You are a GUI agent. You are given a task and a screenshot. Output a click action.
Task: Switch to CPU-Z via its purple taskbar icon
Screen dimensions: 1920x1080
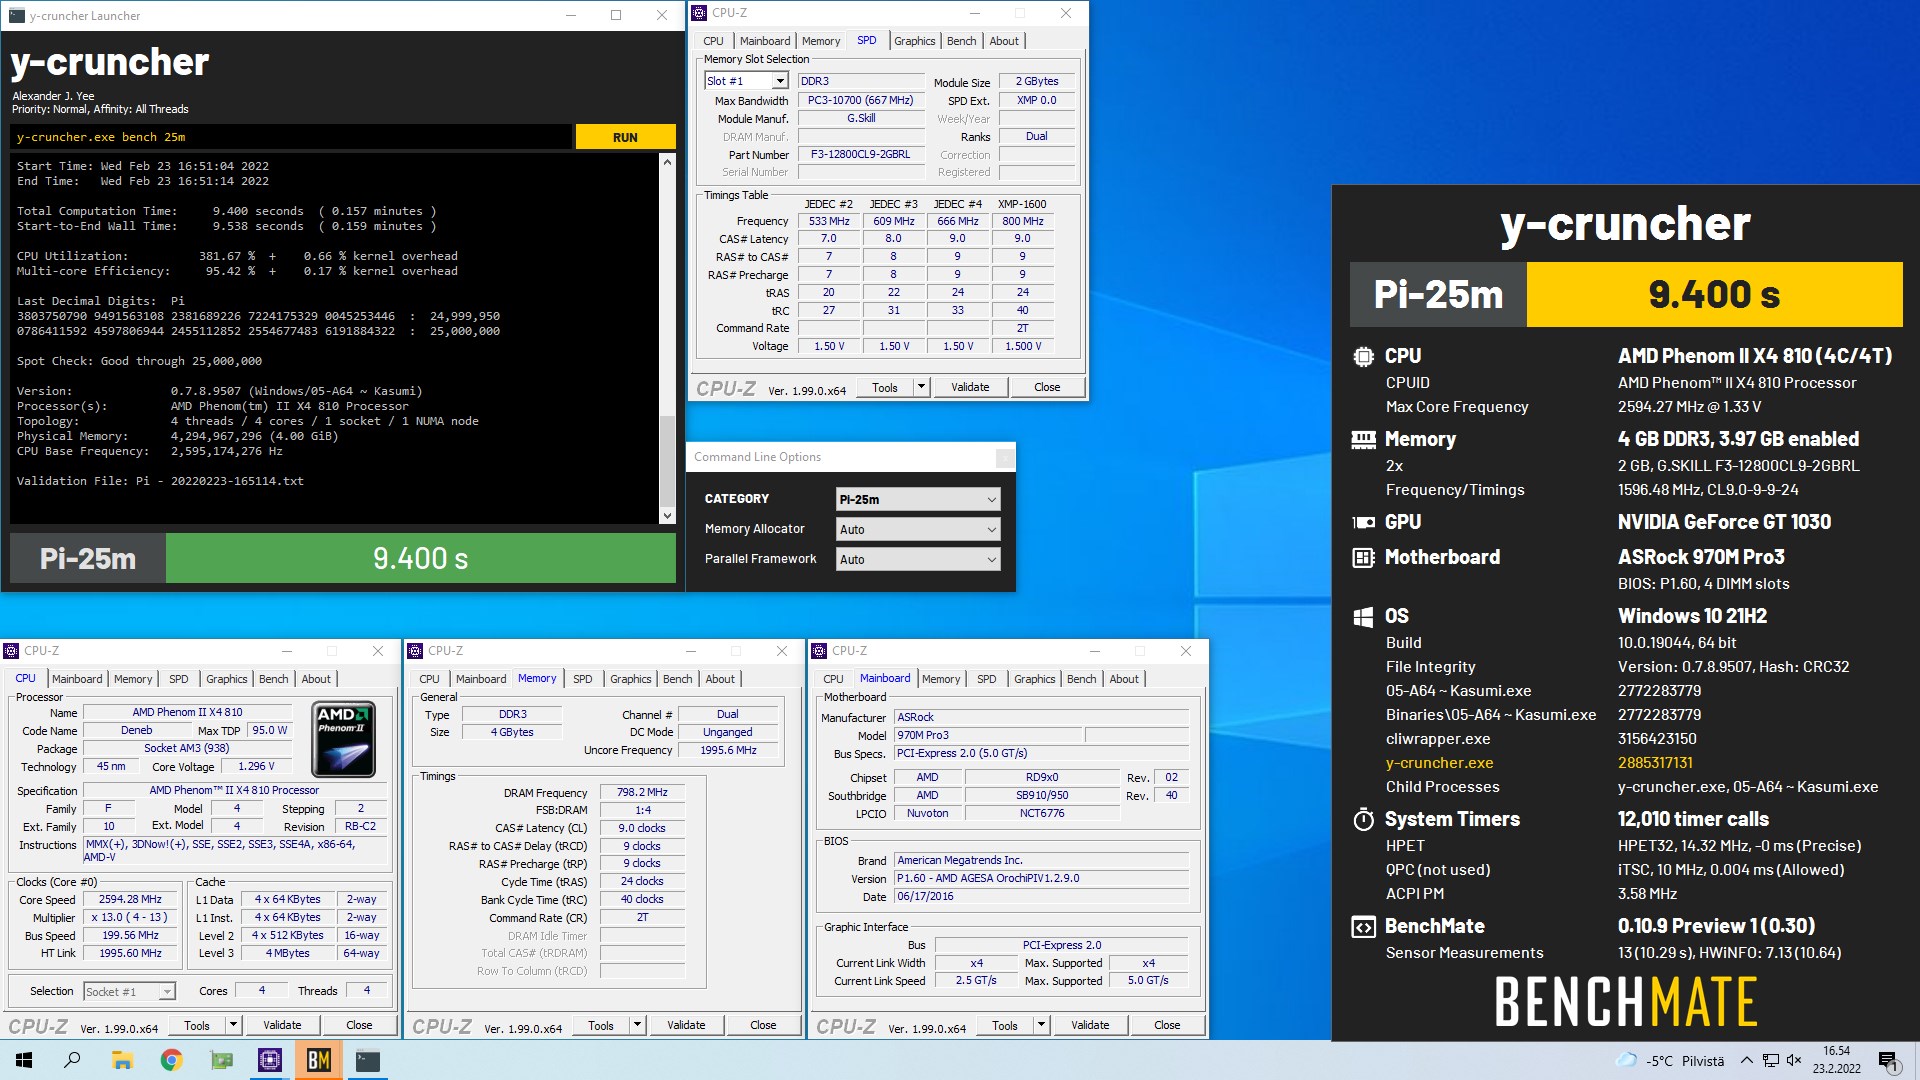270,1060
